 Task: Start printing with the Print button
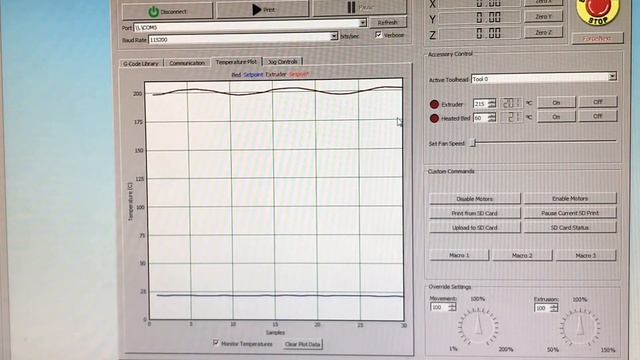pos(262,9)
